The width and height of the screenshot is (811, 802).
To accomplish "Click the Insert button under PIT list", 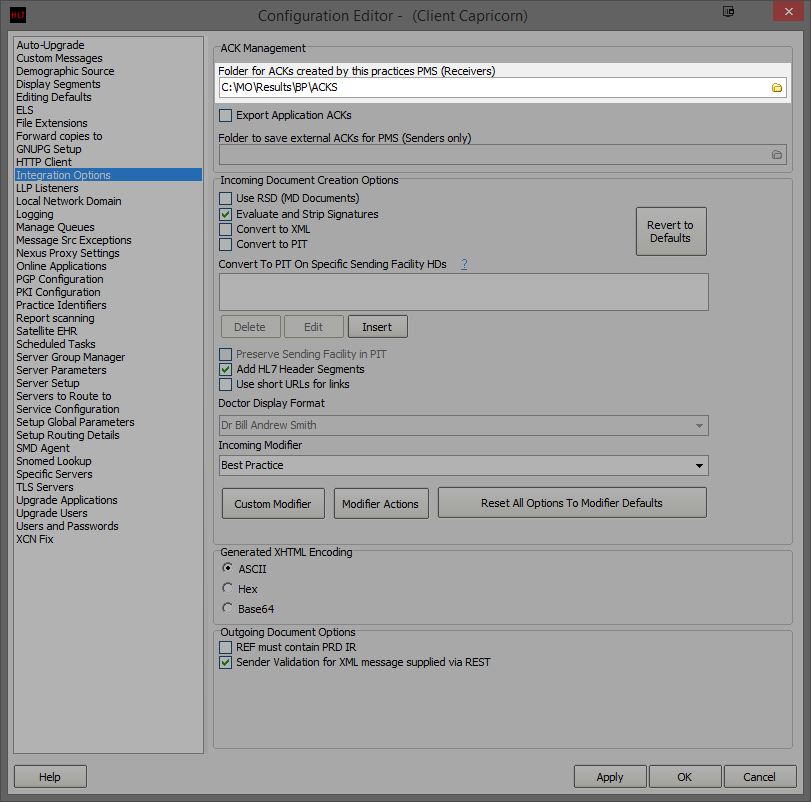I will (377, 327).
